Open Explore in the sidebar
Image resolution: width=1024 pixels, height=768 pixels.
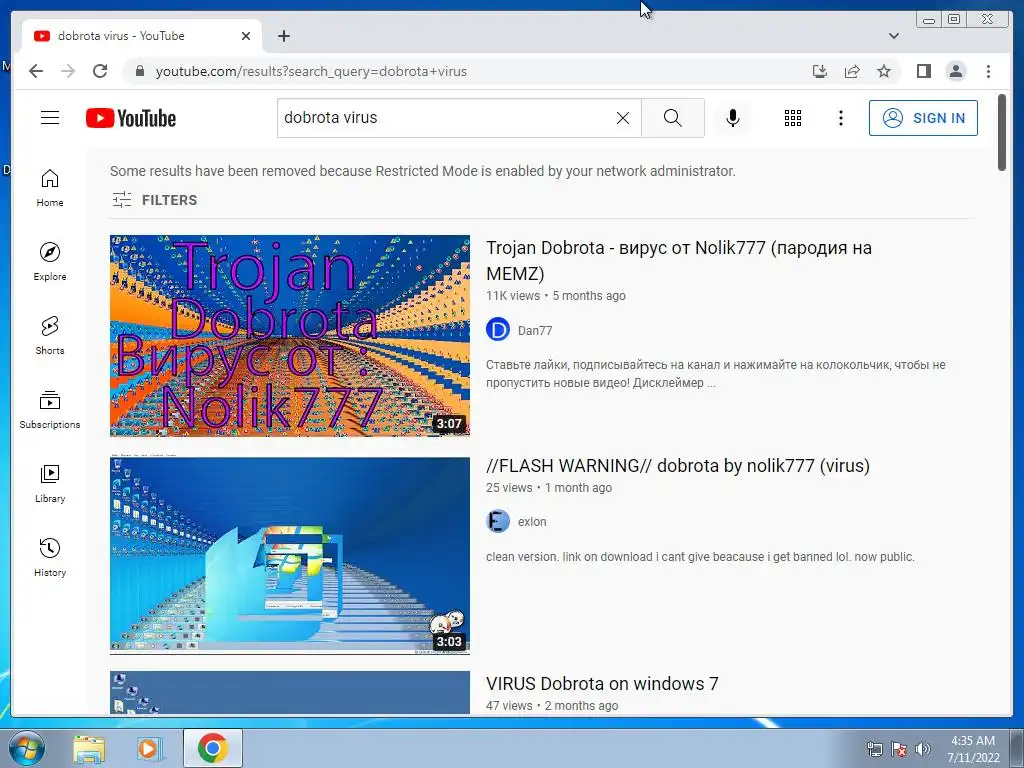[x=50, y=262]
